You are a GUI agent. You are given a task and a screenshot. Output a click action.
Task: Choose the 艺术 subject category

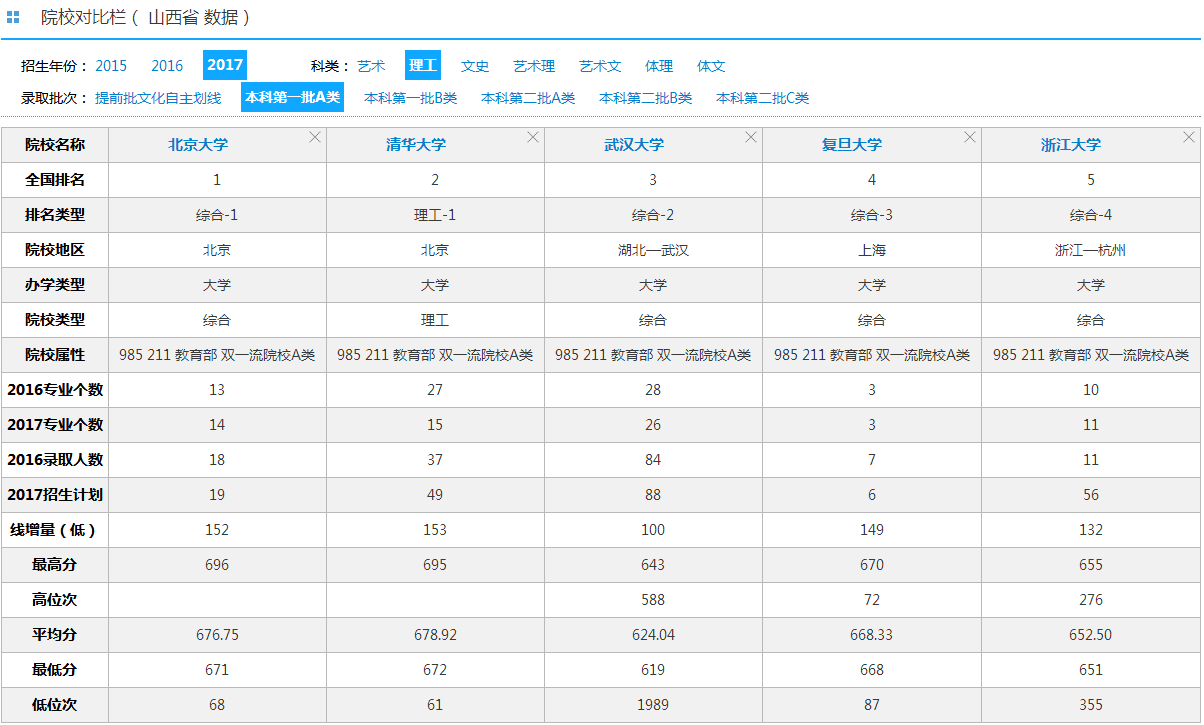click(371, 66)
